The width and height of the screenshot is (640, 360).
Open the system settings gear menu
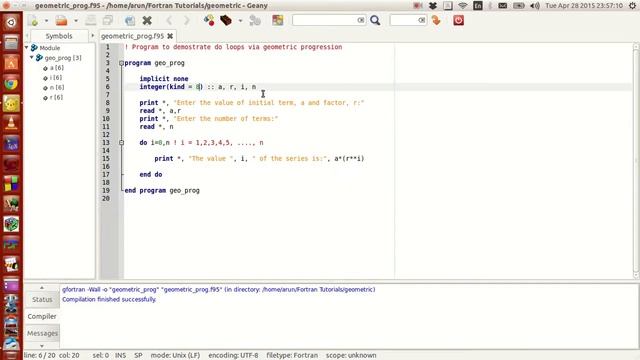[x=632, y=6]
